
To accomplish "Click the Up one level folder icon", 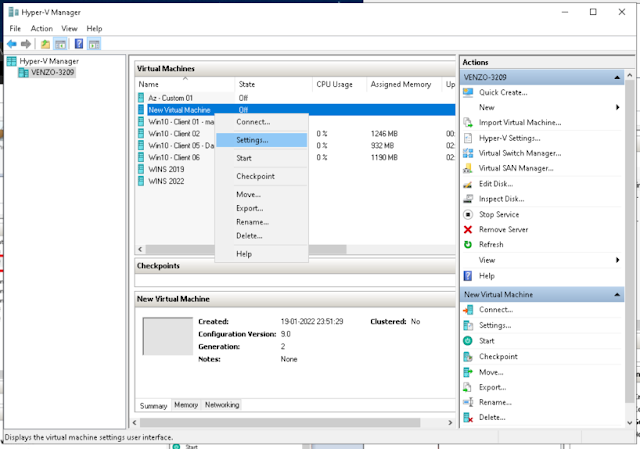I will 45,44.
